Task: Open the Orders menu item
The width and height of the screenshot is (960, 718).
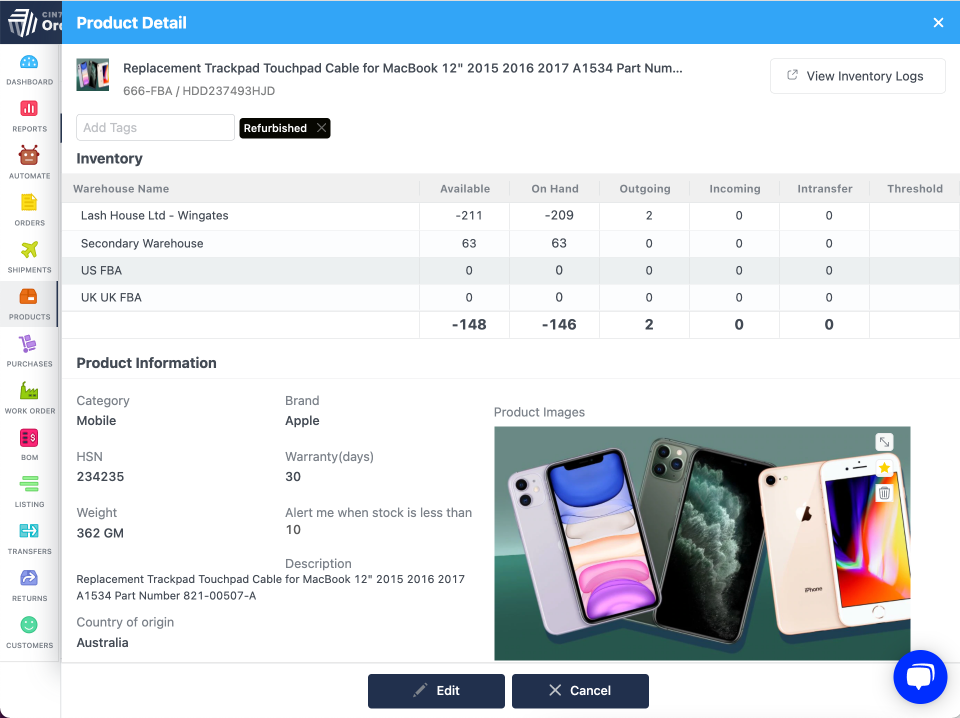Action: 29,210
